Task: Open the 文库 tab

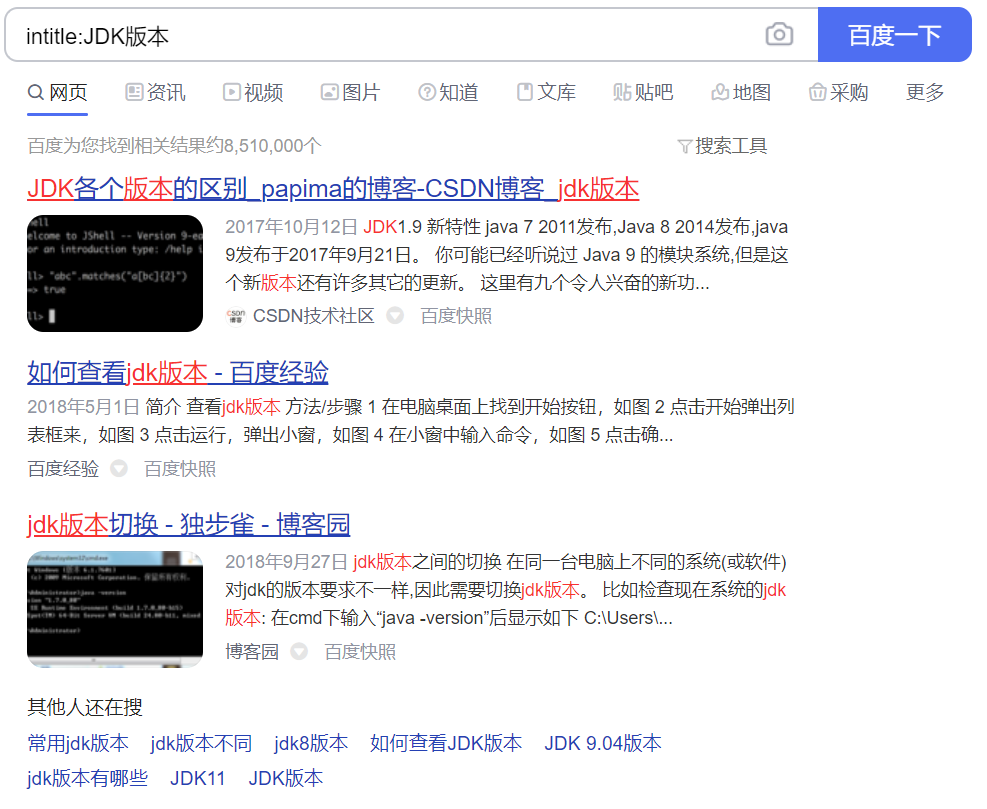Action: coord(546,93)
